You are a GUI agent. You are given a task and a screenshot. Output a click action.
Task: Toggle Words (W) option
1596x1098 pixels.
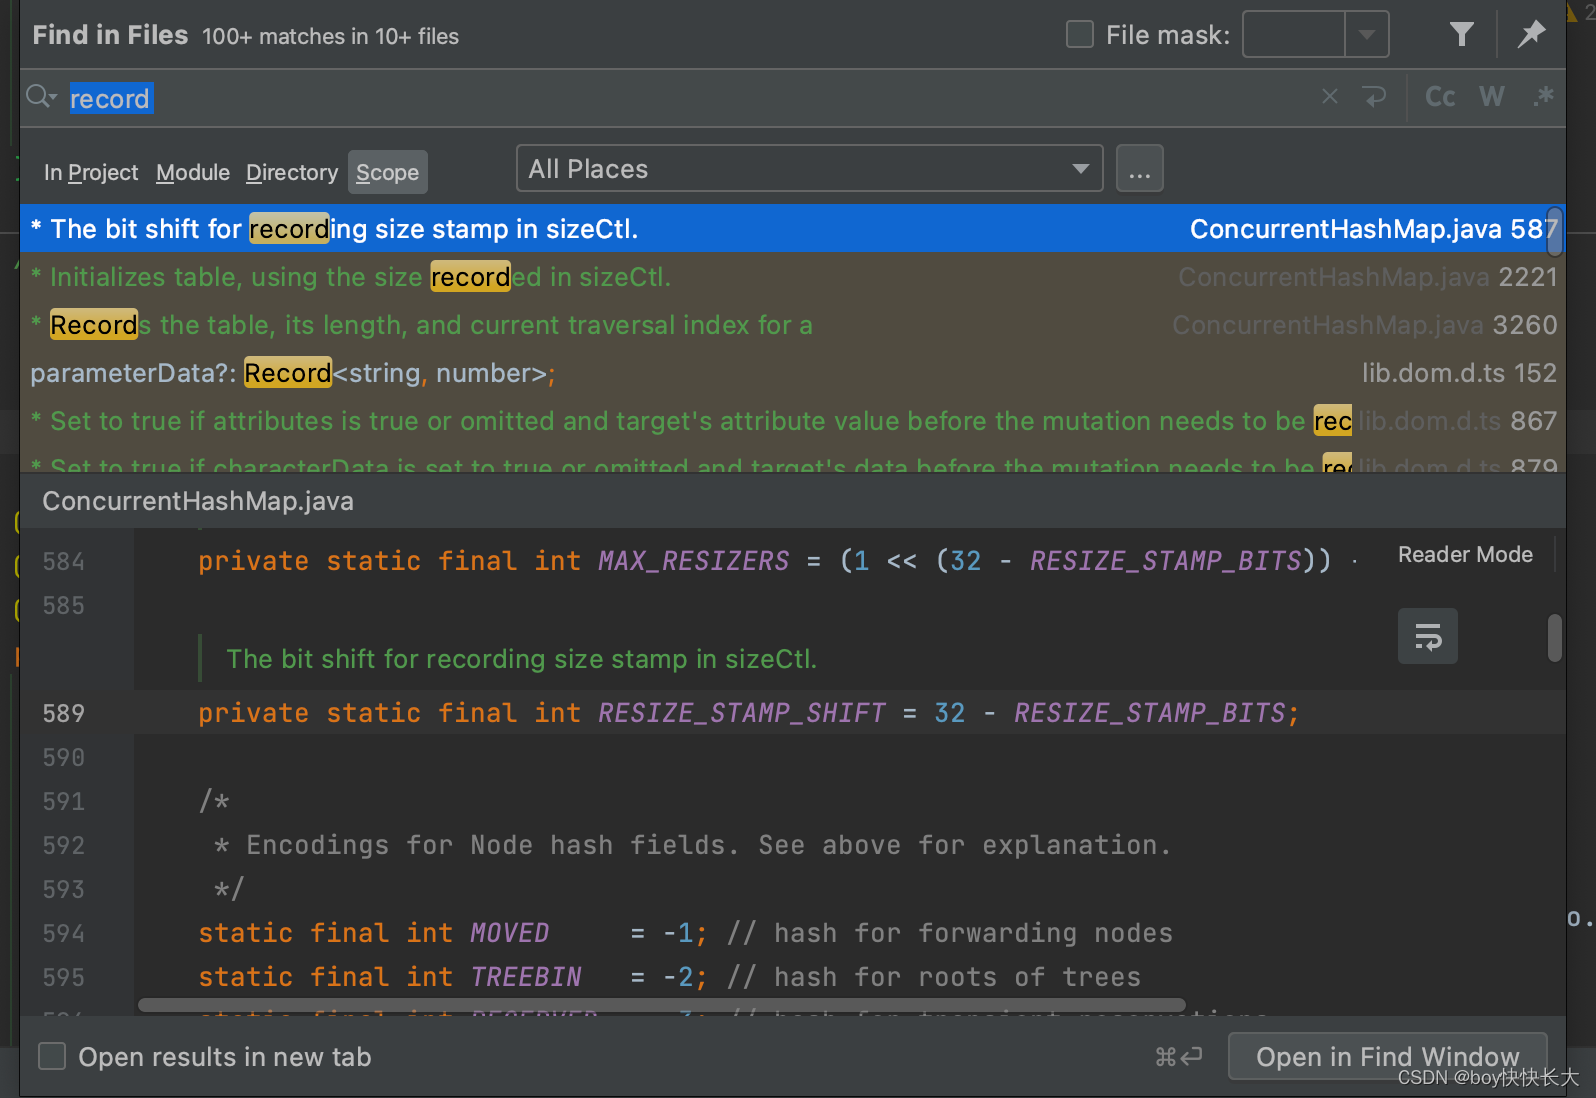pyautogui.click(x=1491, y=97)
